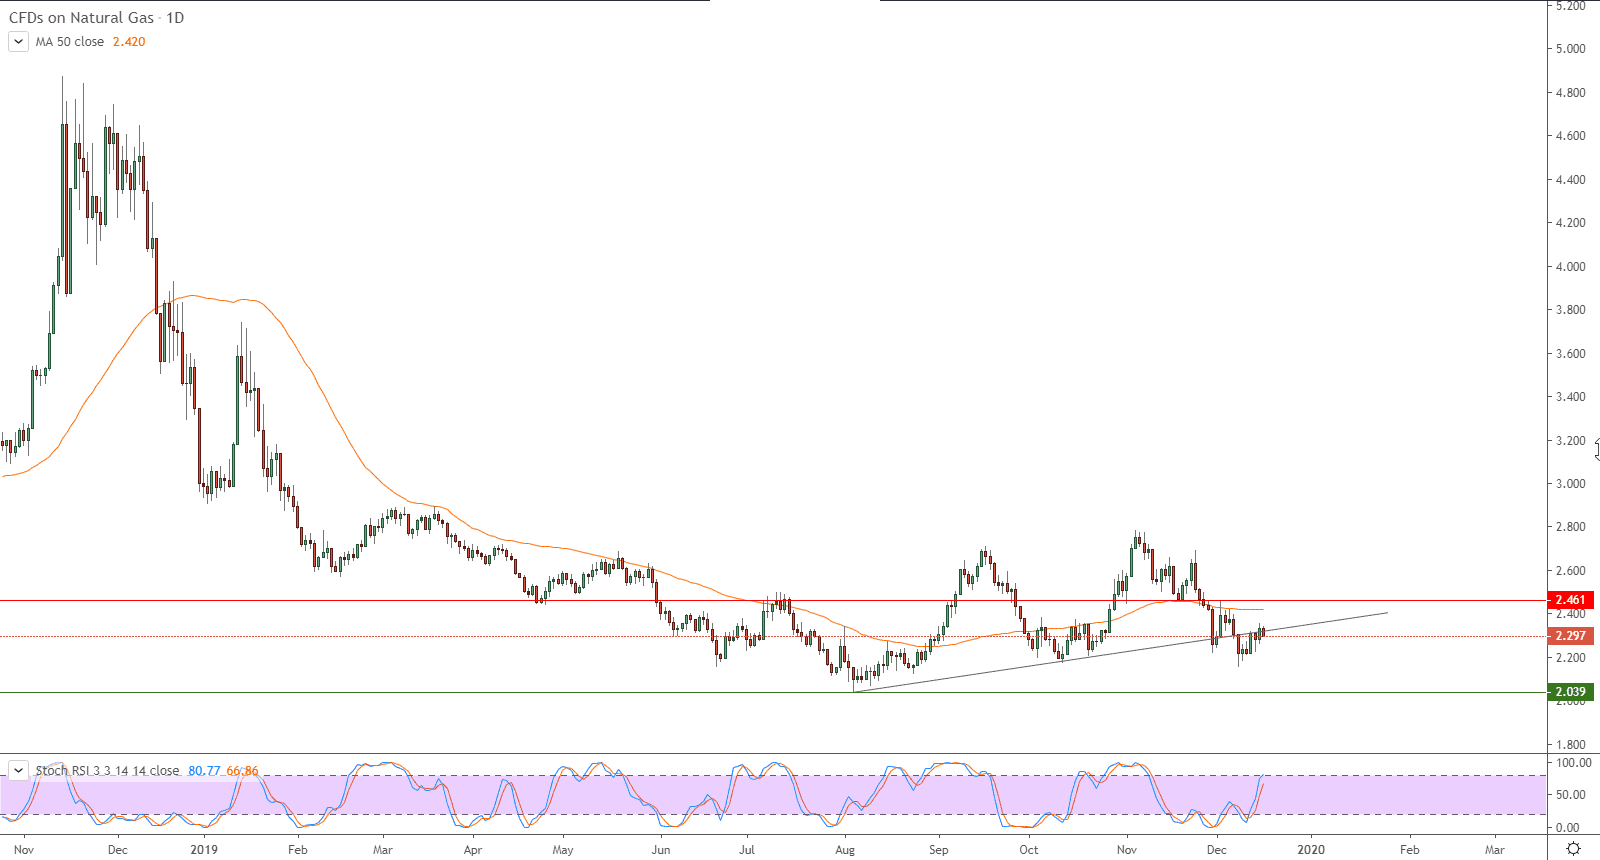Viewport: 1600px width, 860px height.
Task: Click the 1.800 price axis label
Action: click(x=1570, y=745)
